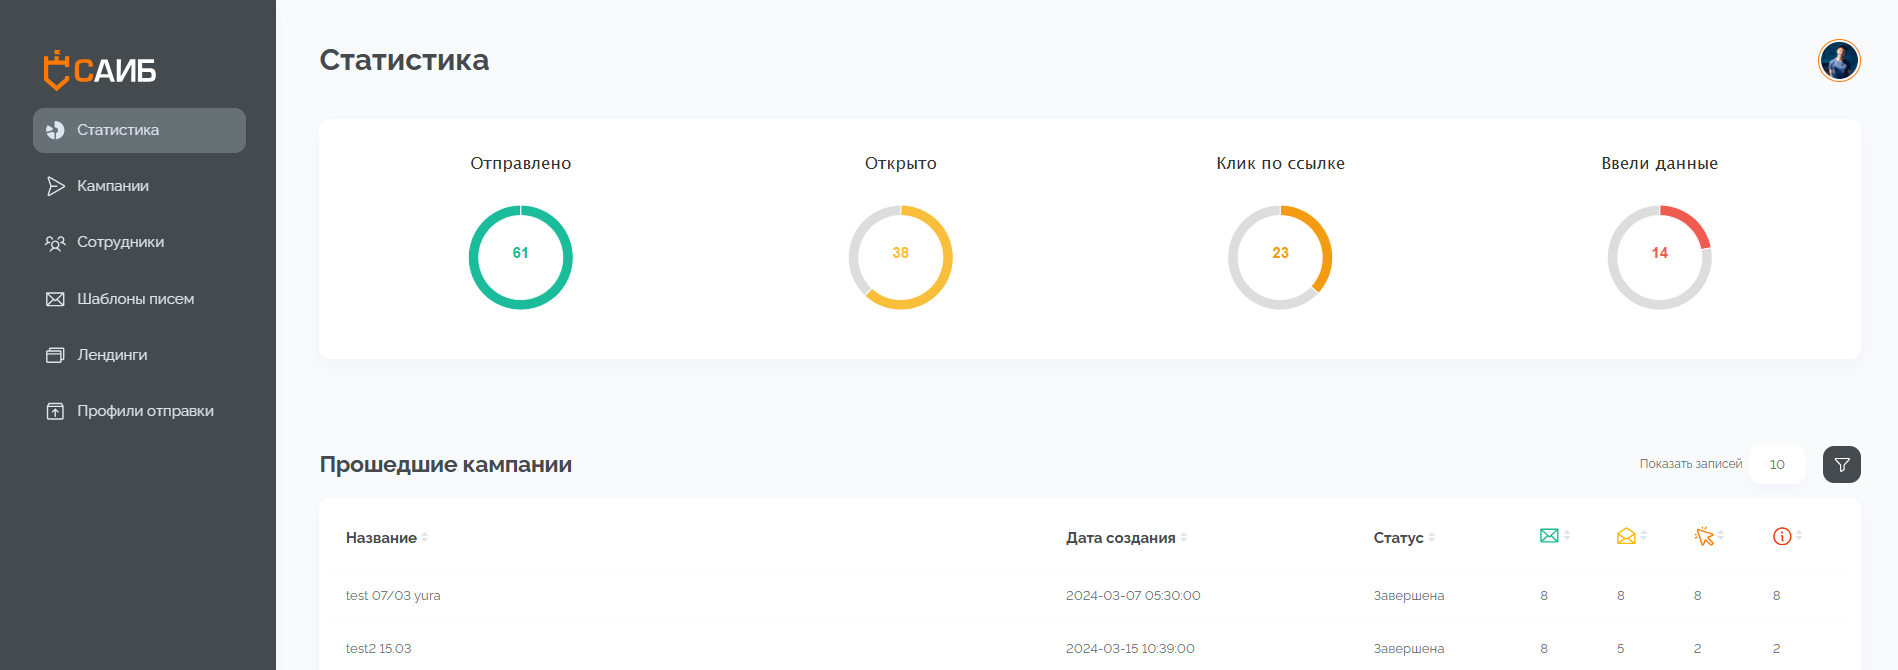The image size is (1898, 670).
Task: Go to Шаблоны писем section
Action: [135, 299]
